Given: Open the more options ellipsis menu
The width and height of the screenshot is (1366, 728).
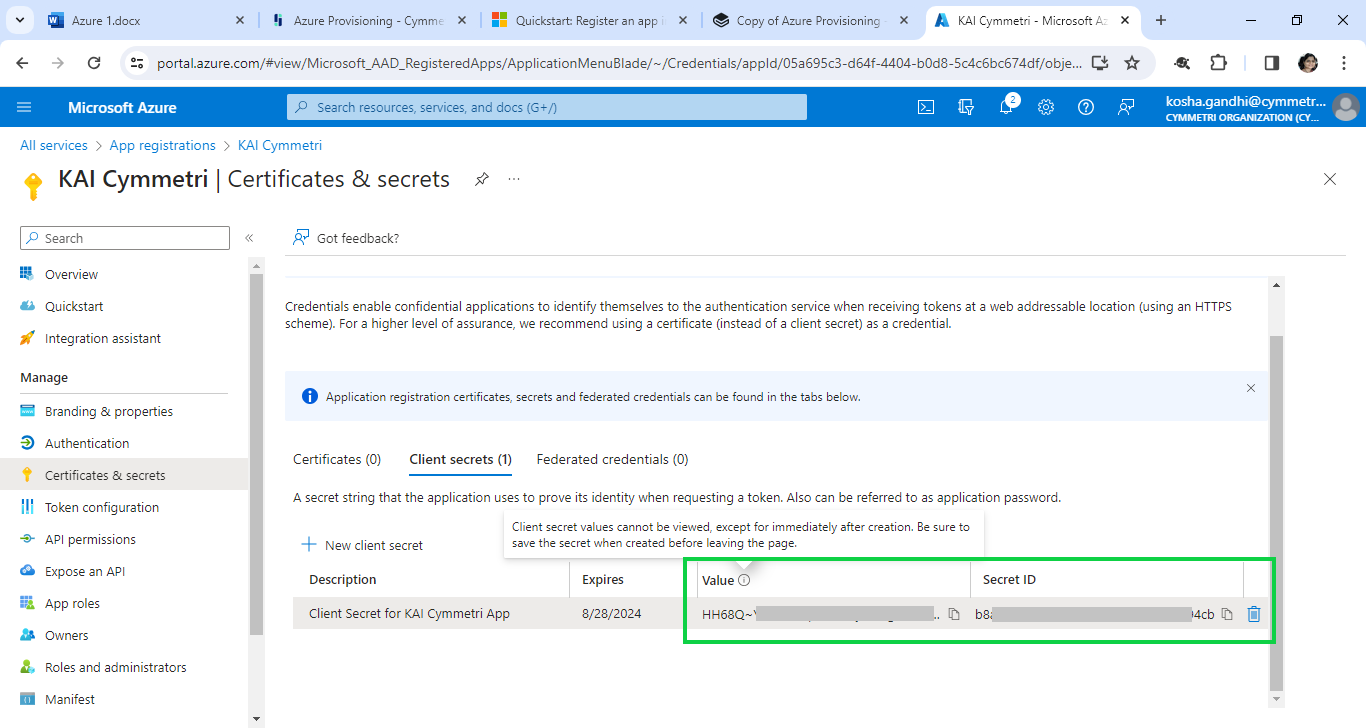Looking at the screenshot, I should [514, 179].
